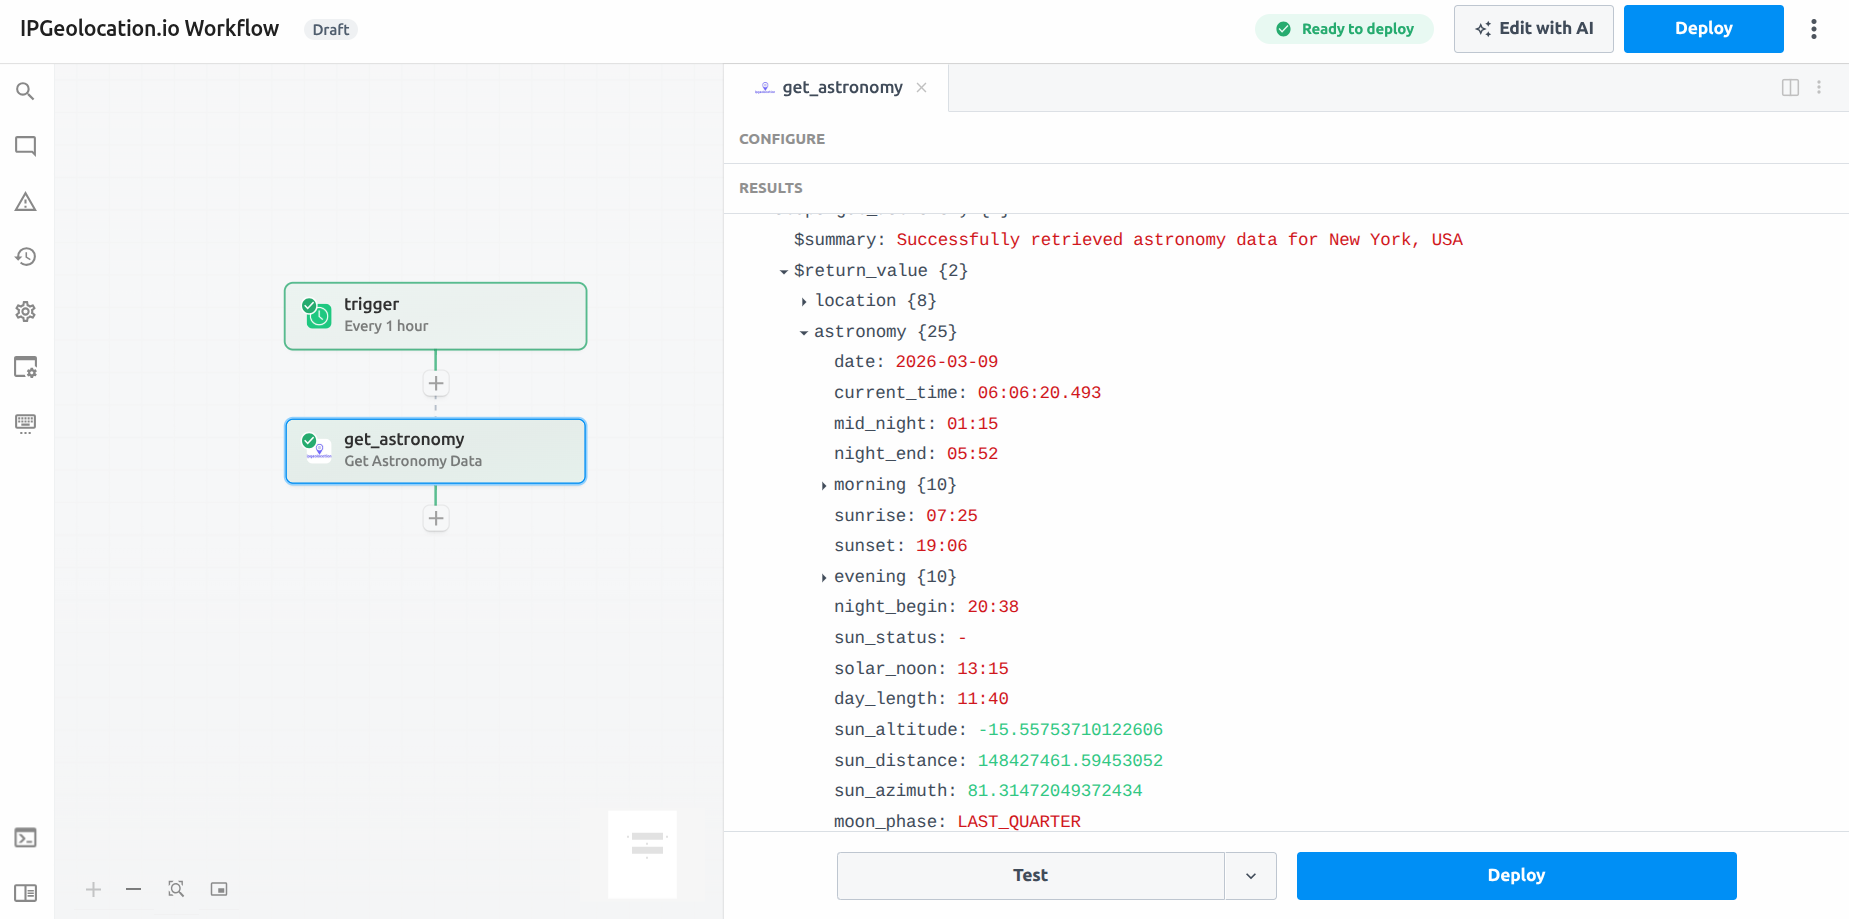Toggle the minimap display icon

tap(219, 889)
